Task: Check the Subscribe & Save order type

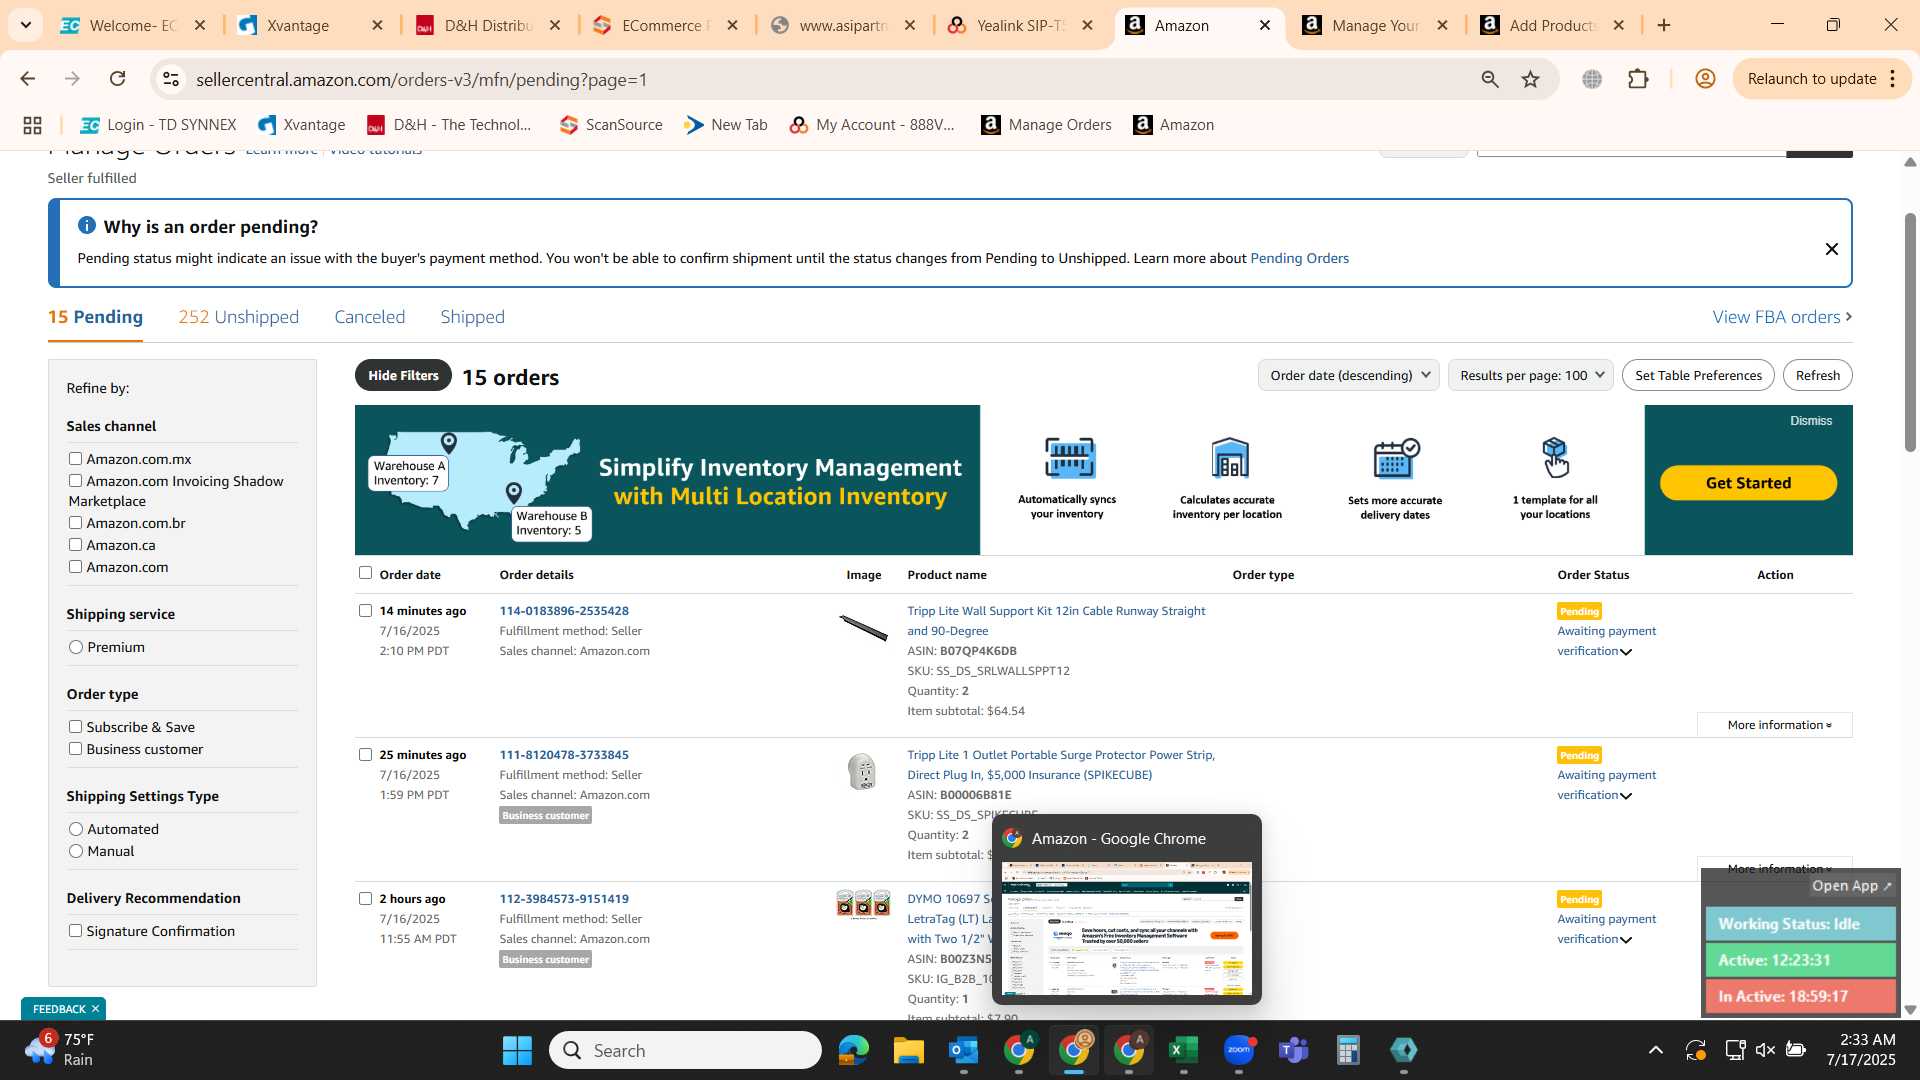Action: tap(75, 727)
